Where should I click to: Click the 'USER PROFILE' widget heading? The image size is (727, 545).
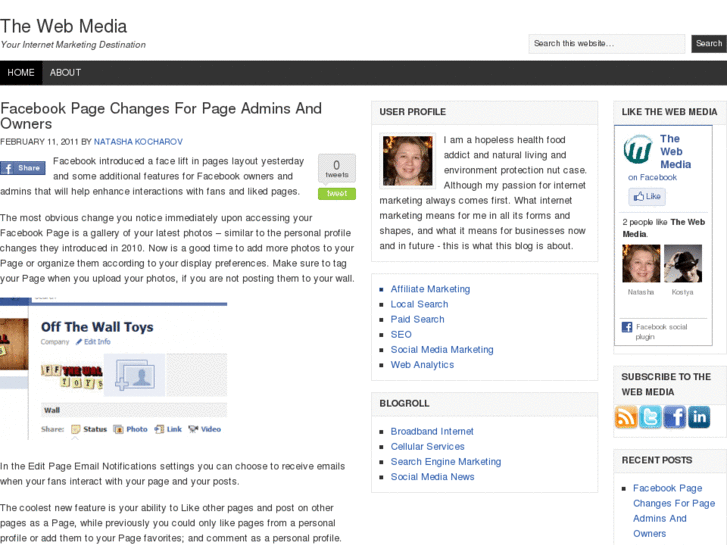[x=413, y=112]
